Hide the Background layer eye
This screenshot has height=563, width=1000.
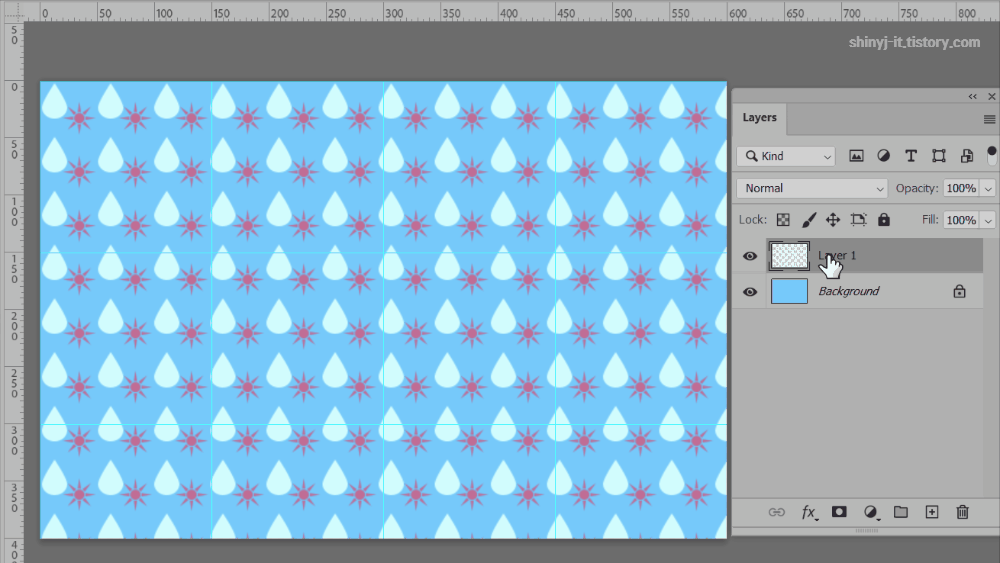pyautogui.click(x=750, y=291)
